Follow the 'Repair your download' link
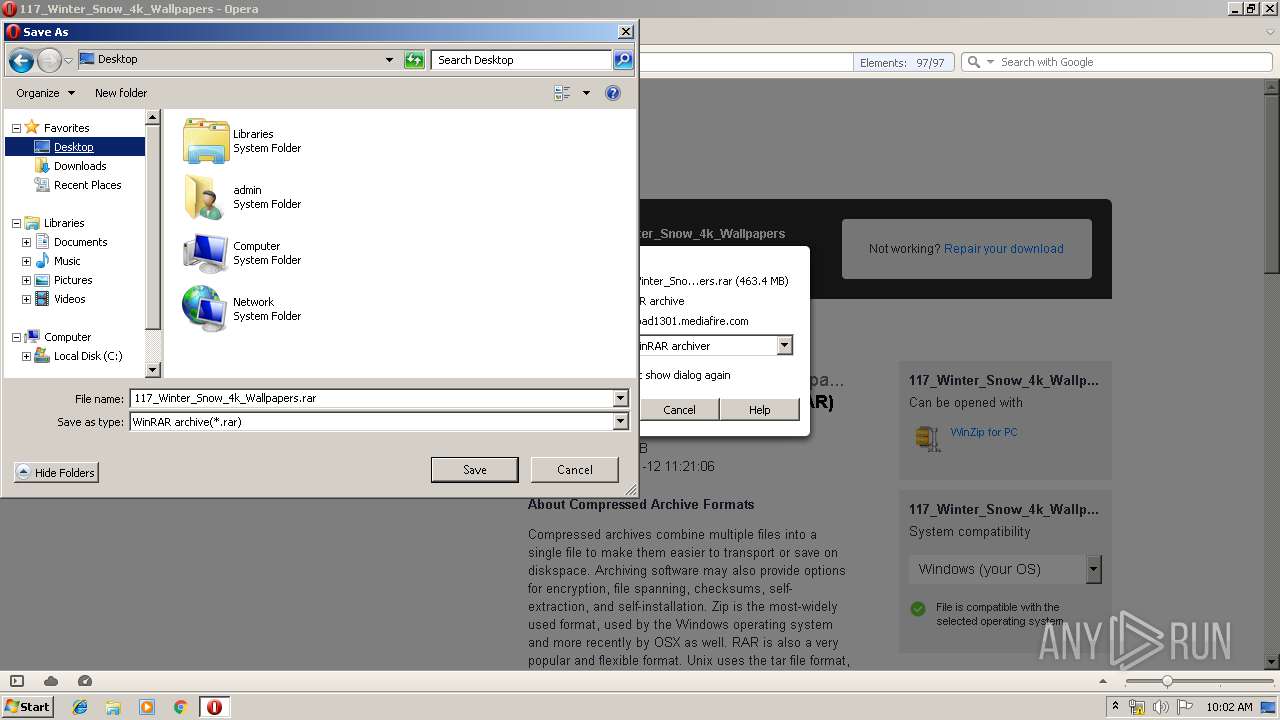 [1004, 249]
